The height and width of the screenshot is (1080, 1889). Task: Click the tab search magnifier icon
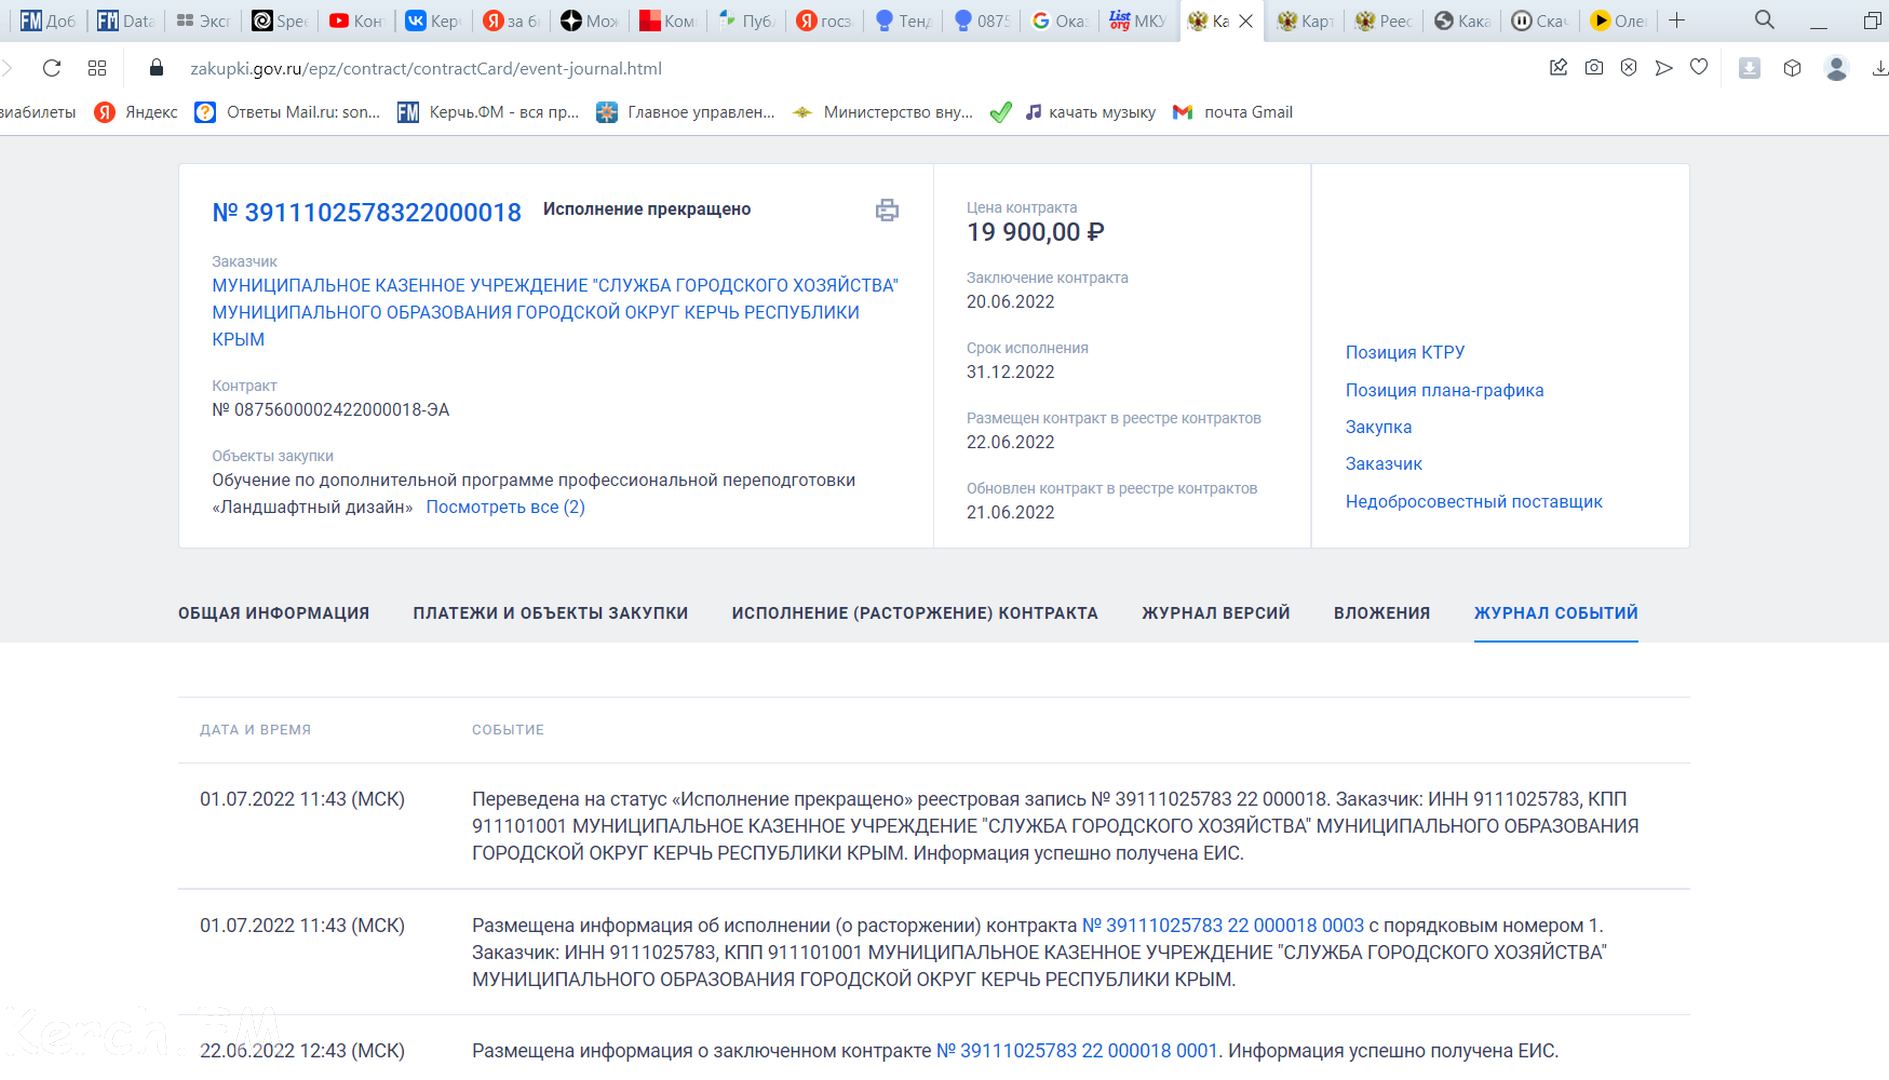(1764, 20)
